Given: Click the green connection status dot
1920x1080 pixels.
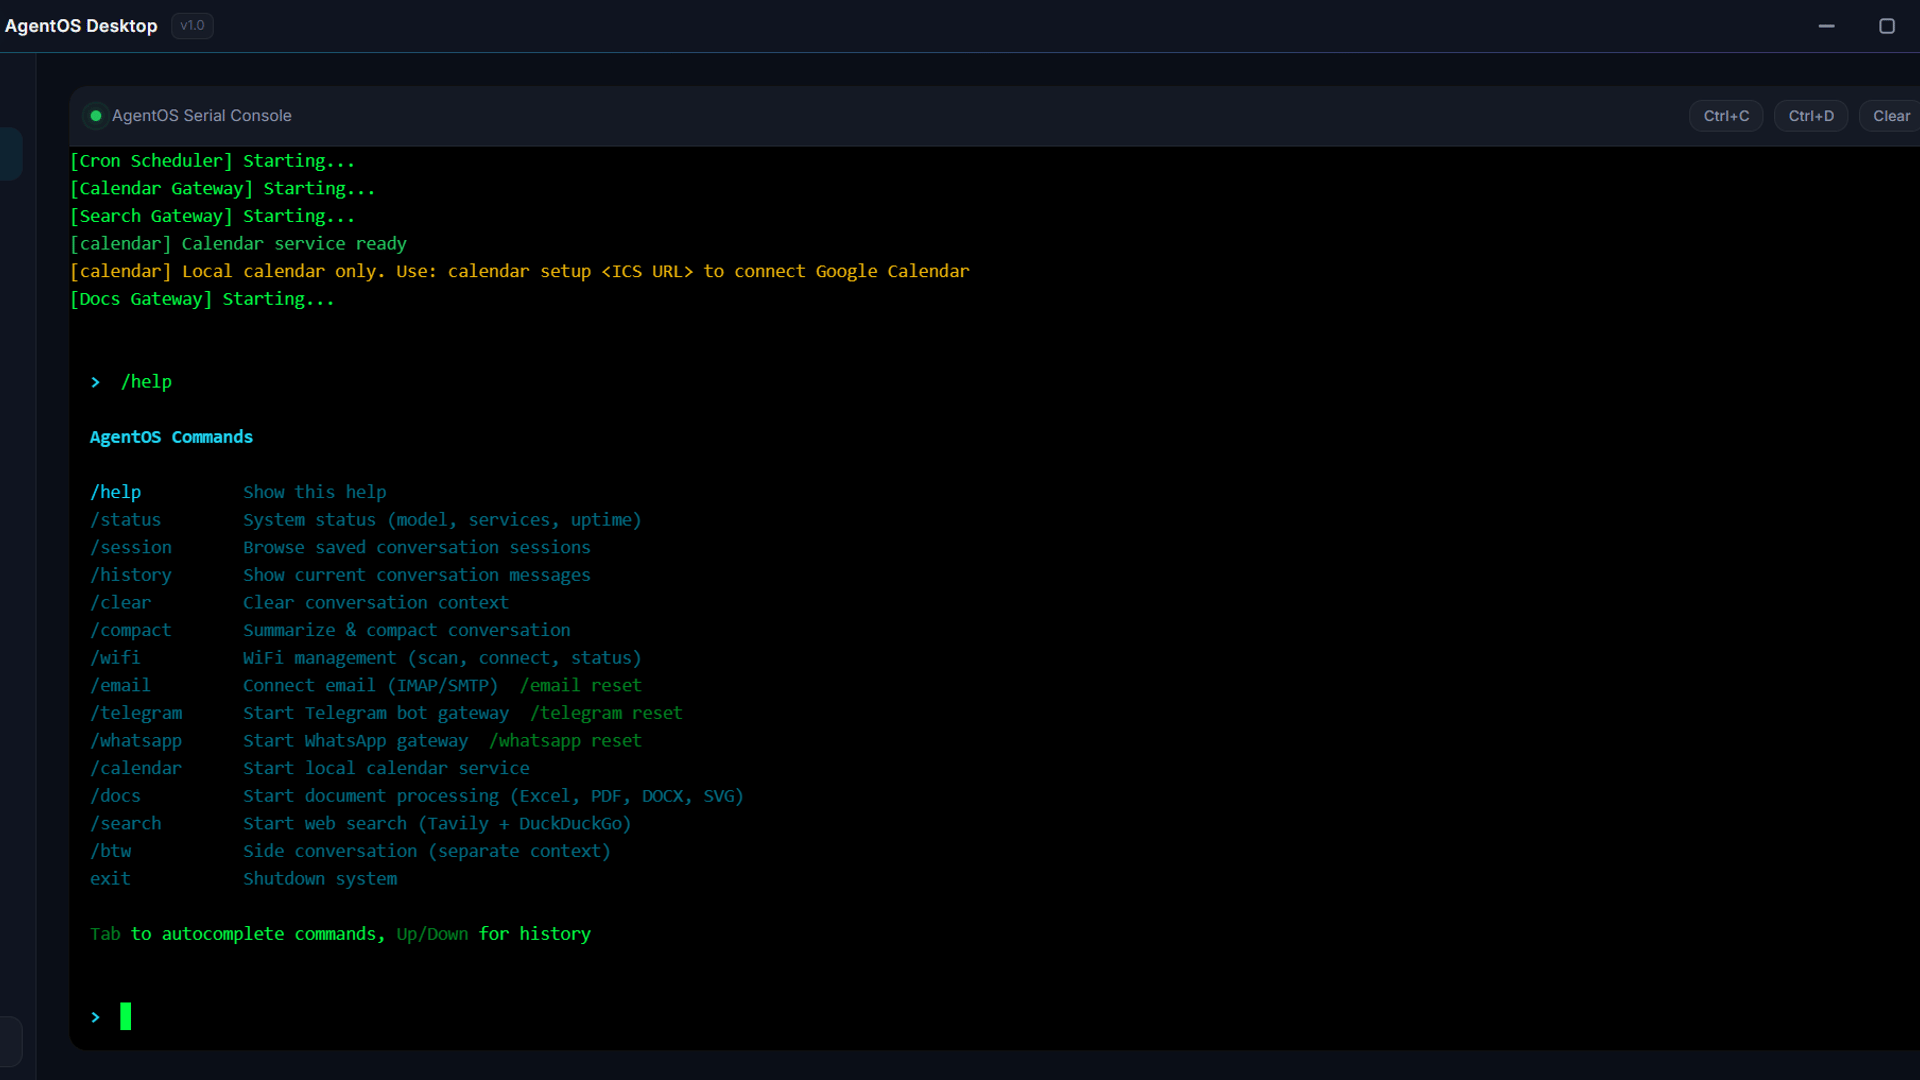Looking at the screenshot, I should point(96,116).
